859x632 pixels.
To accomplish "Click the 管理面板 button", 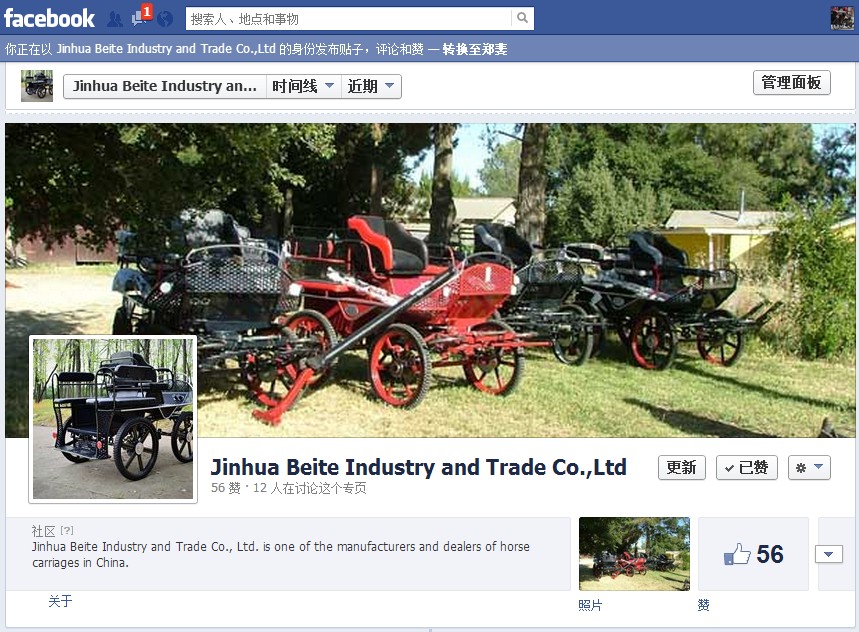I will (x=792, y=83).
